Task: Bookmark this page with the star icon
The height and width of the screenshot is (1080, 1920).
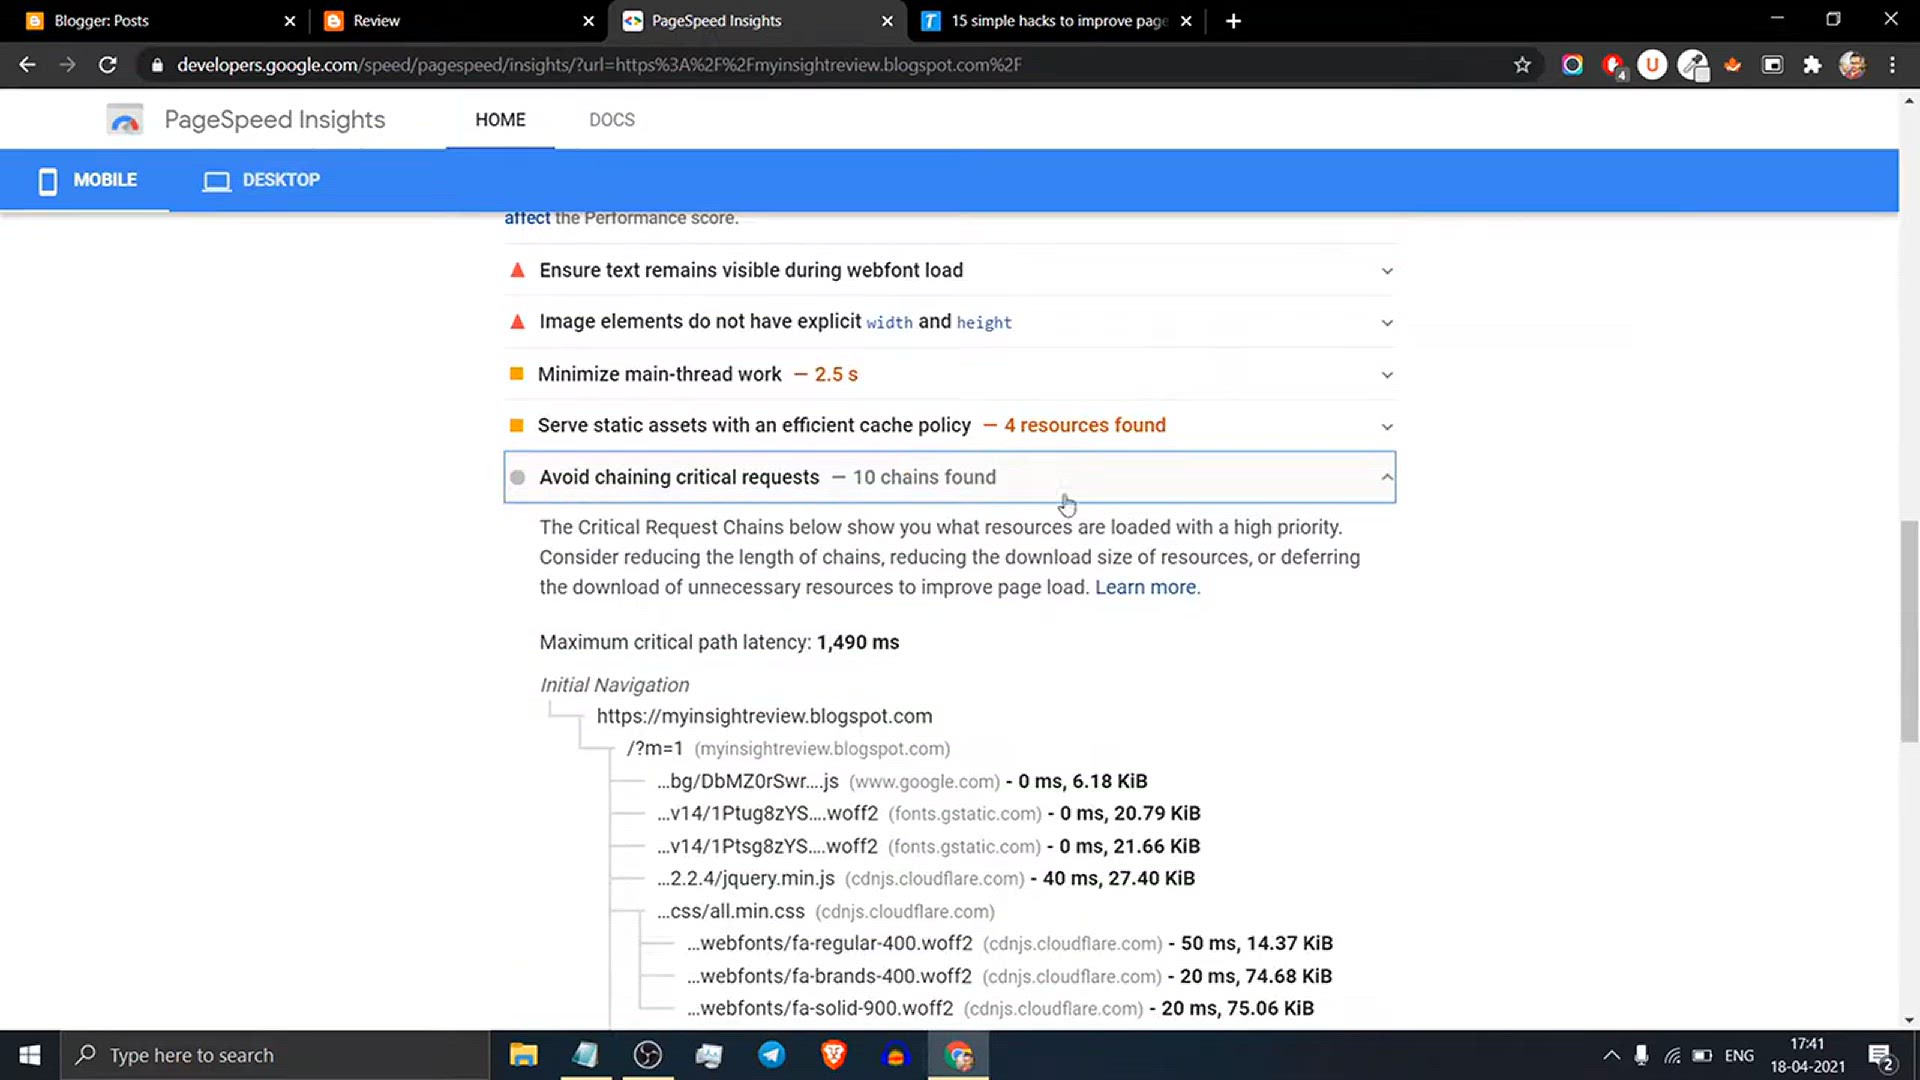Action: (1522, 65)
